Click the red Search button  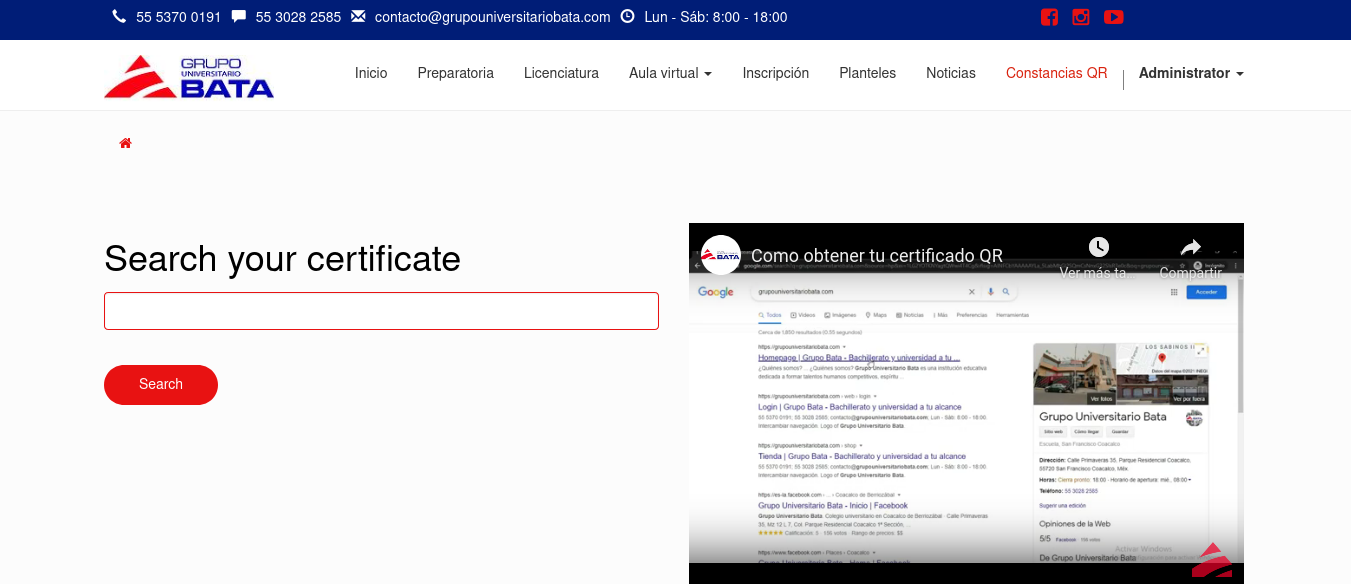(x=161, y=385)
